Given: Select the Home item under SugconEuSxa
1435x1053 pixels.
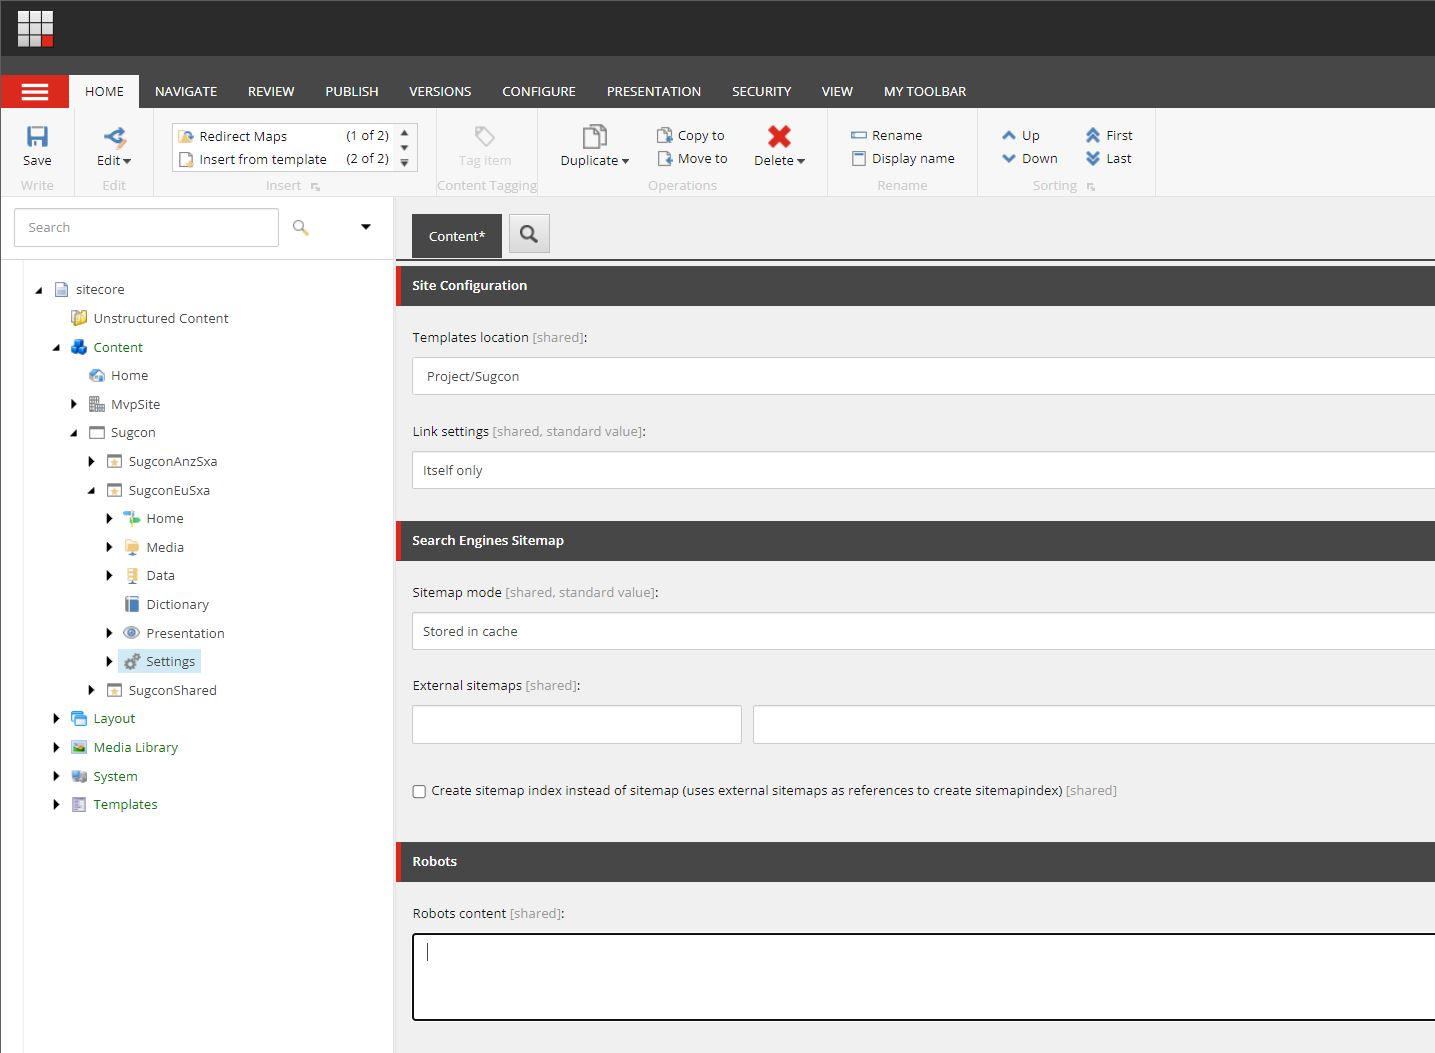Looking at the screenshot, I should point(165,518).
